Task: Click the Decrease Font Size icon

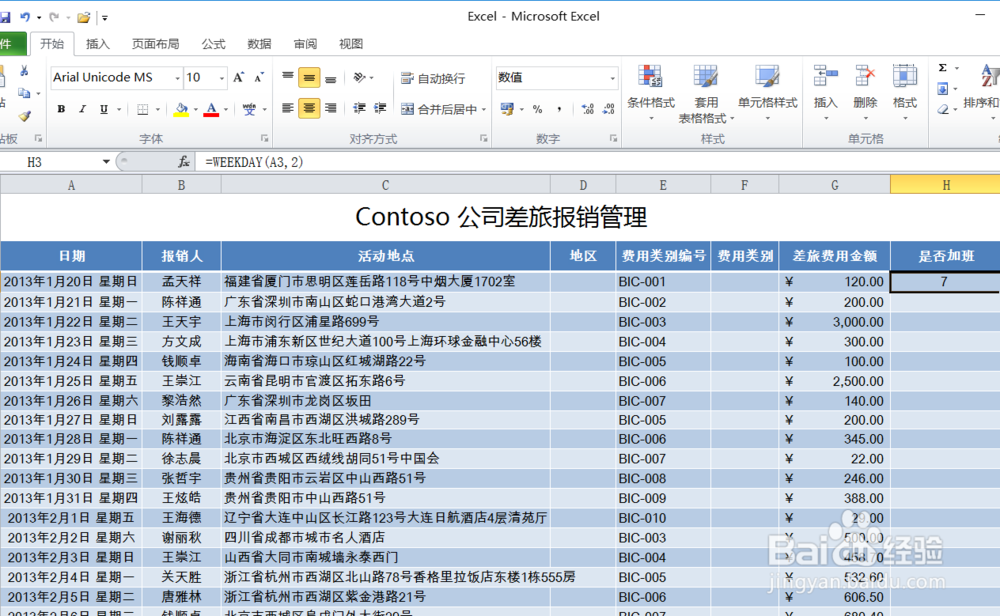Action: [x=259, y=78]
